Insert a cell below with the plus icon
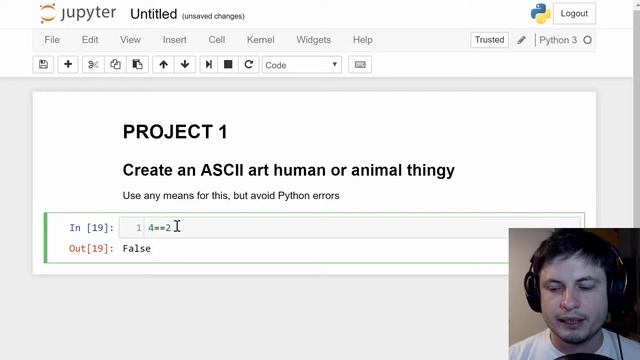640x360 pixels. tap(68, 64)
